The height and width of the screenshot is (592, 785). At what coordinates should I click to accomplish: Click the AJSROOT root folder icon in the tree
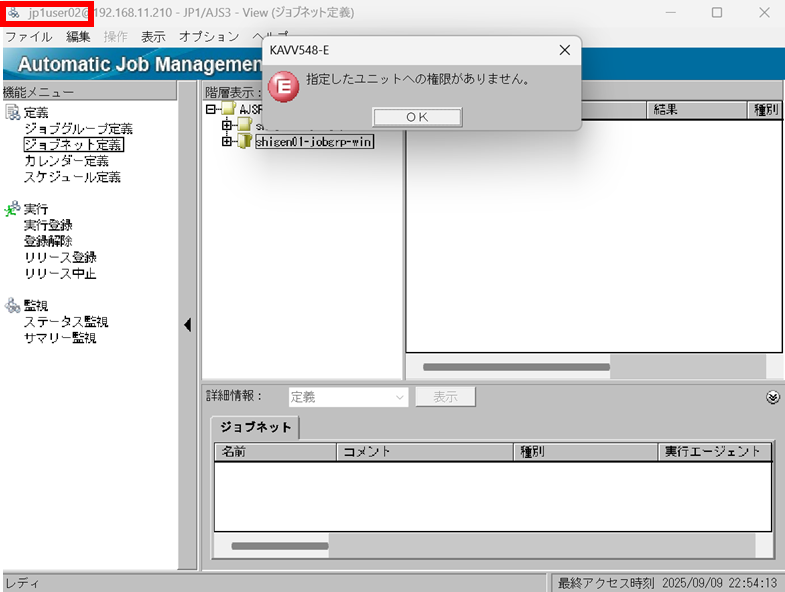[229, 109]
